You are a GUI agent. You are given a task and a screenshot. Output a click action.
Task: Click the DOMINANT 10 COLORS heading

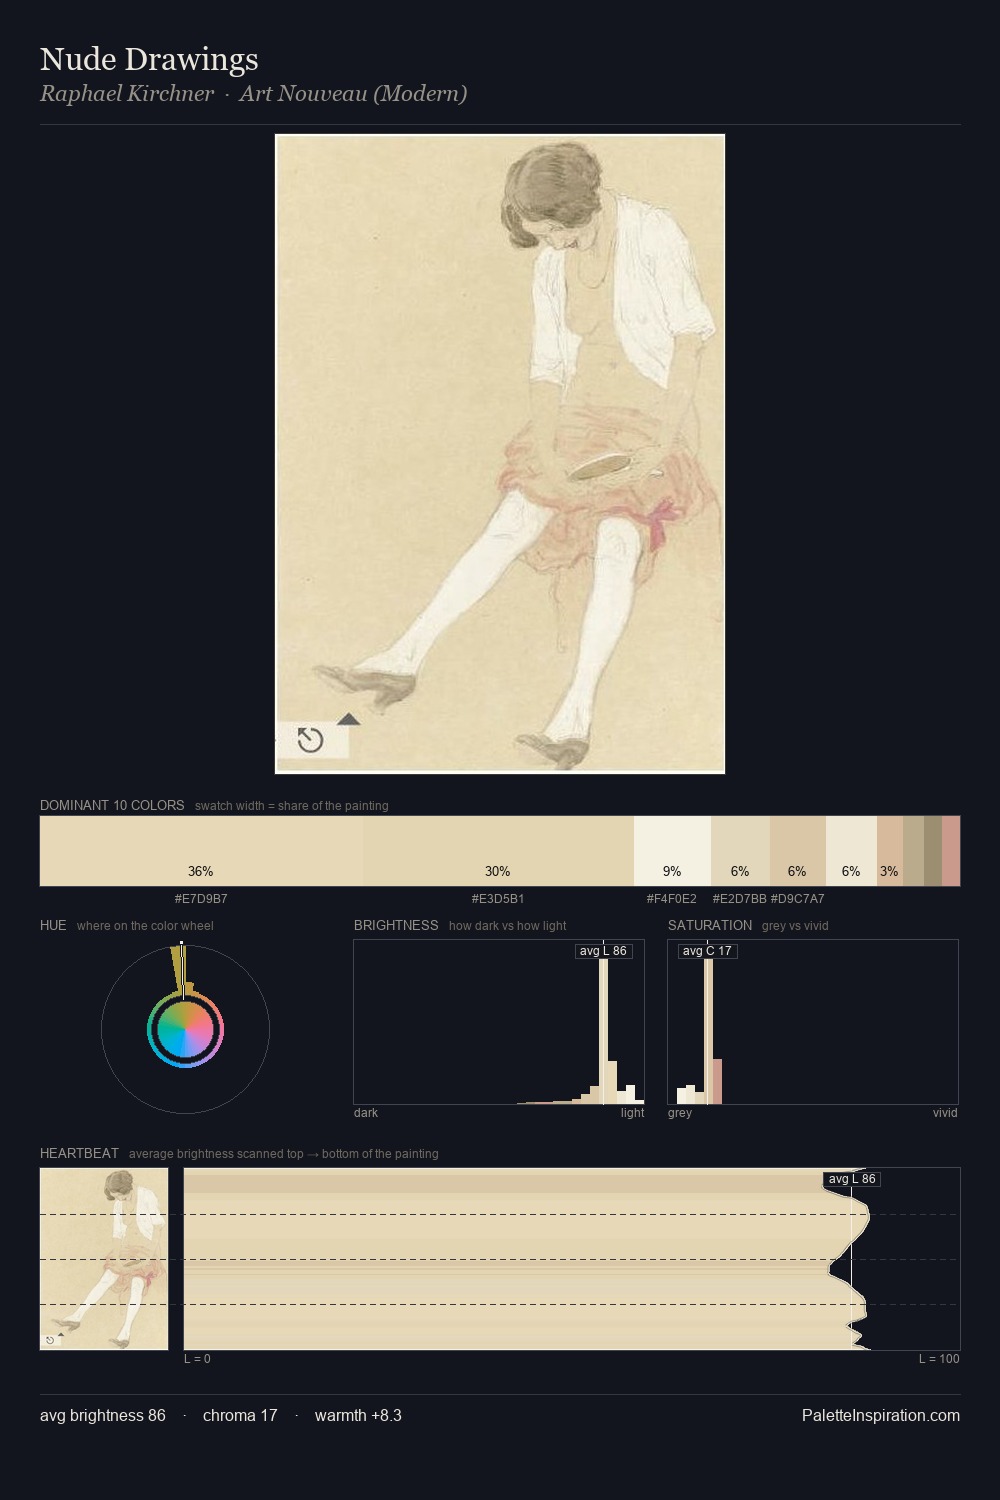[112, 805]
